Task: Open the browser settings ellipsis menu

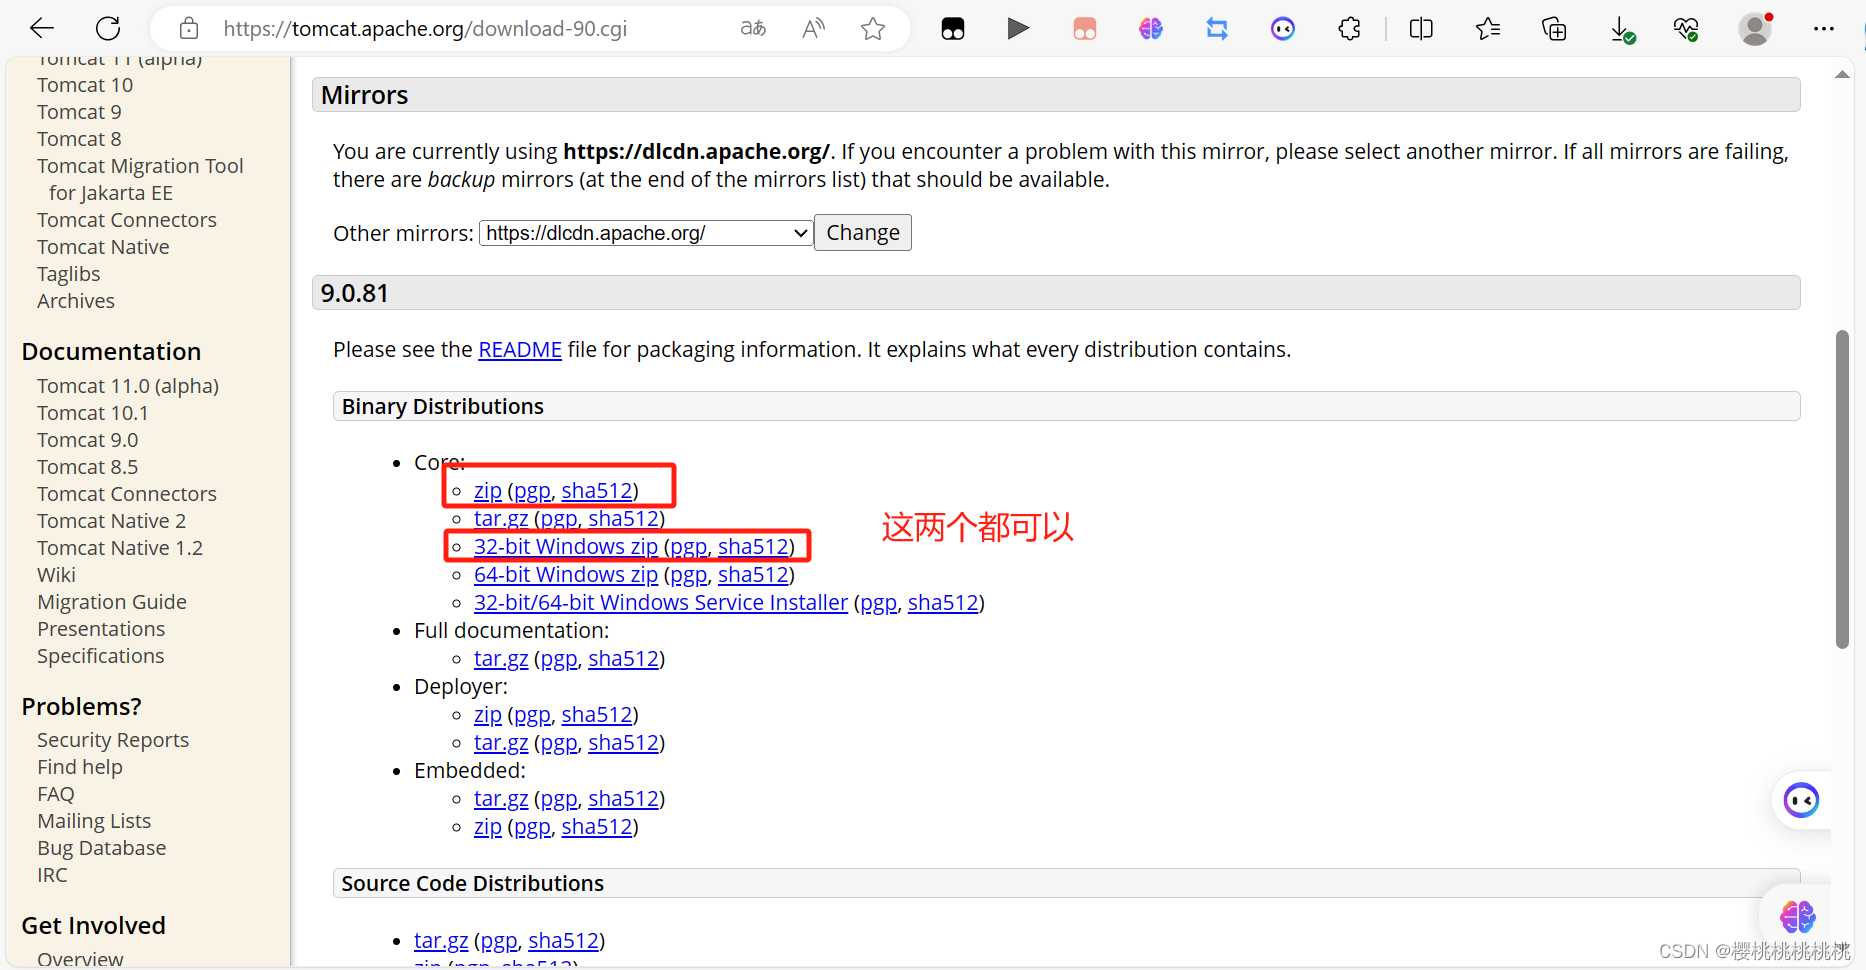Action: (1824, 29)
